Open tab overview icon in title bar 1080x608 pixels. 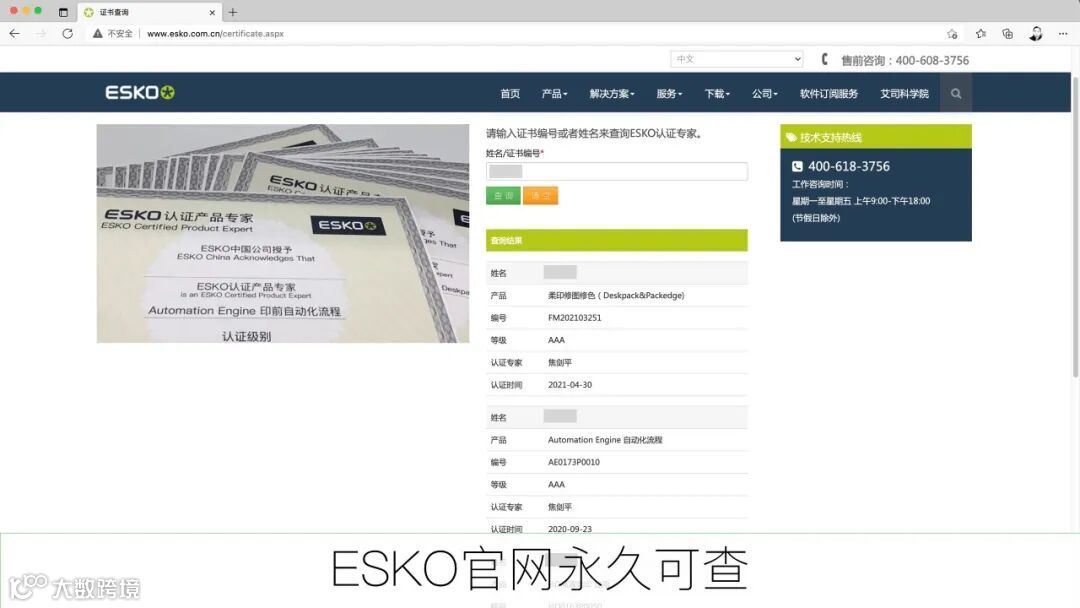[x=63, y=12]
